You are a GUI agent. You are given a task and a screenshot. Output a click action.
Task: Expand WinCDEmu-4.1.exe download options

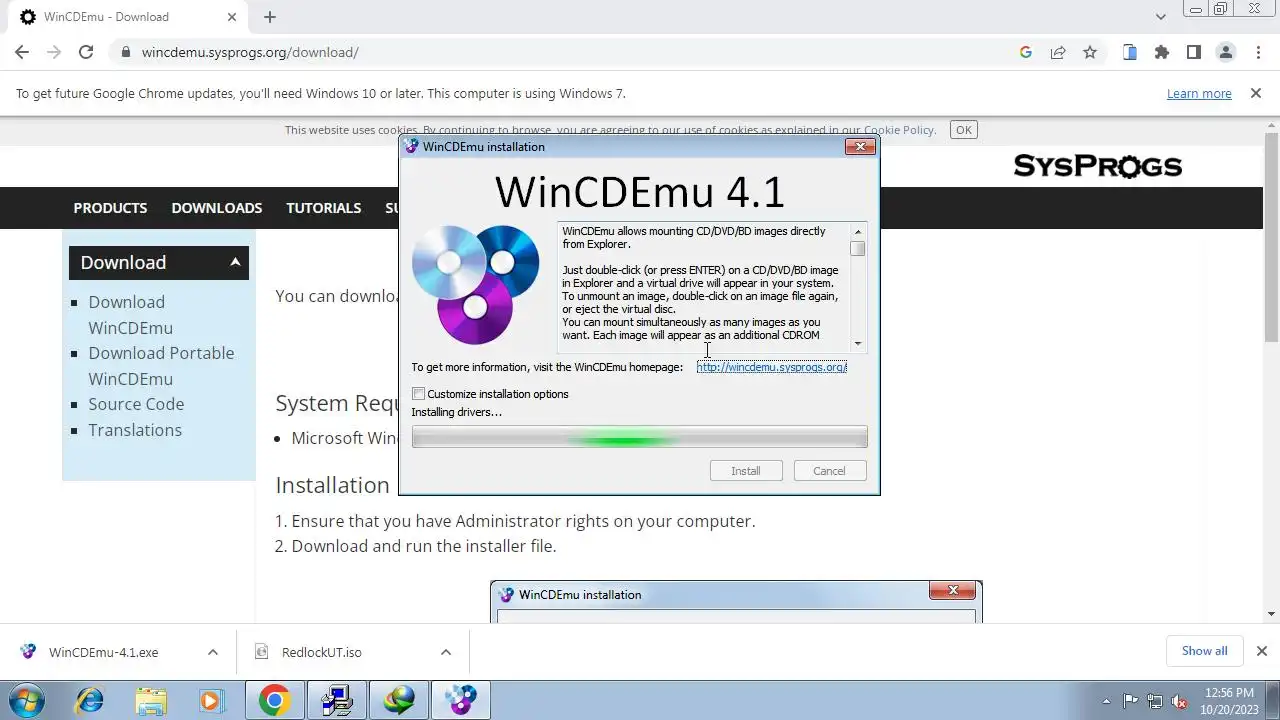212,652
